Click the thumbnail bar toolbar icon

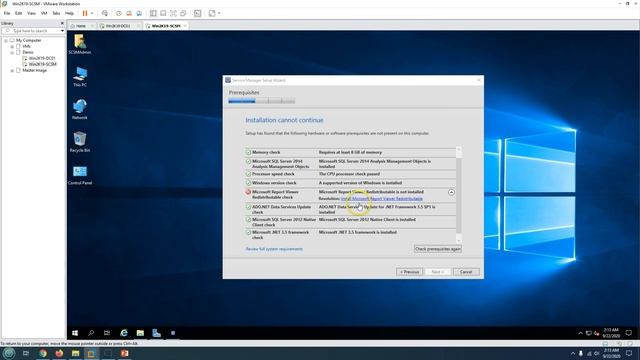click(163, 13)
